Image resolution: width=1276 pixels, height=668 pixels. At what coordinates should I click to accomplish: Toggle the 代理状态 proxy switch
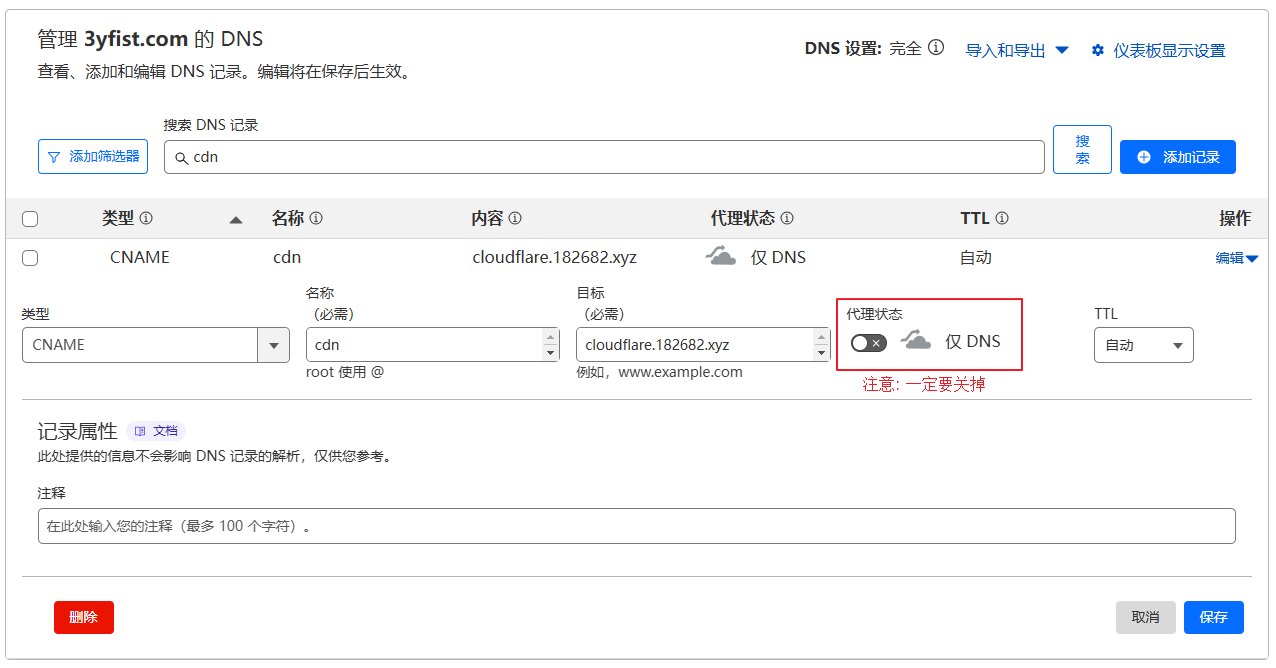pos(869,343)
